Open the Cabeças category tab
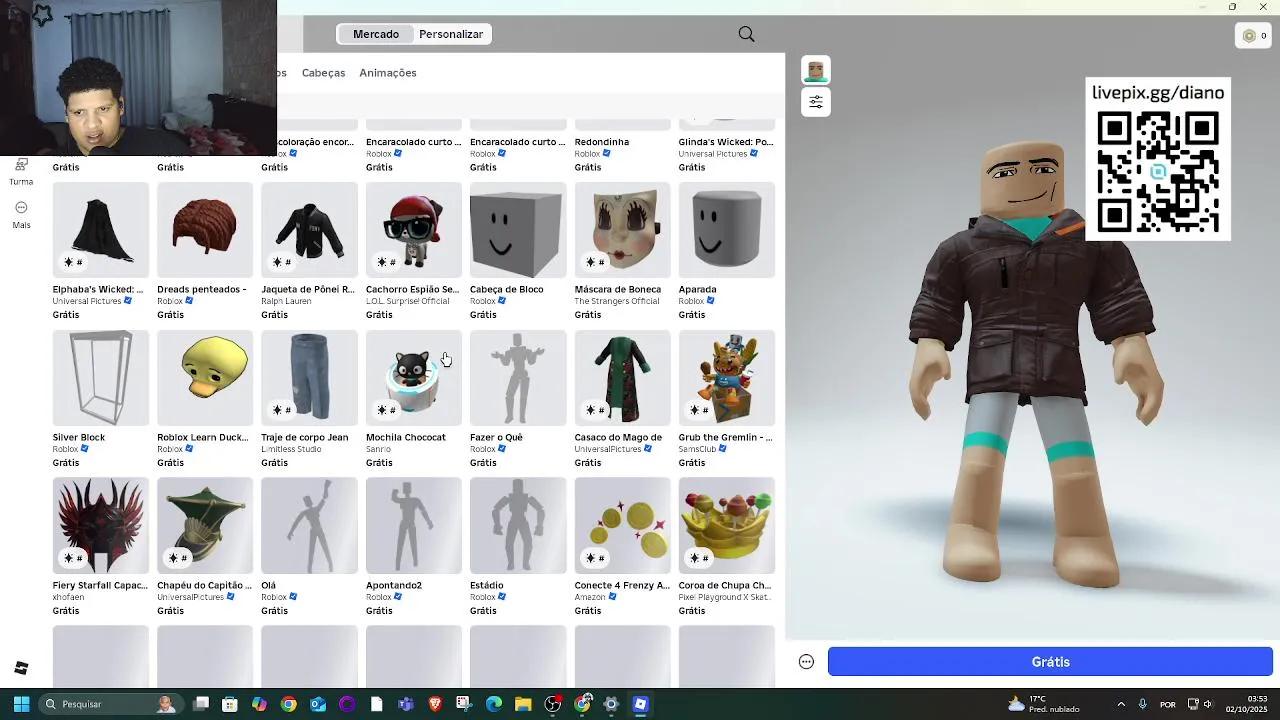Viewport: 1280px width, 720px height. pyautogui.click(x=323, y=73)
